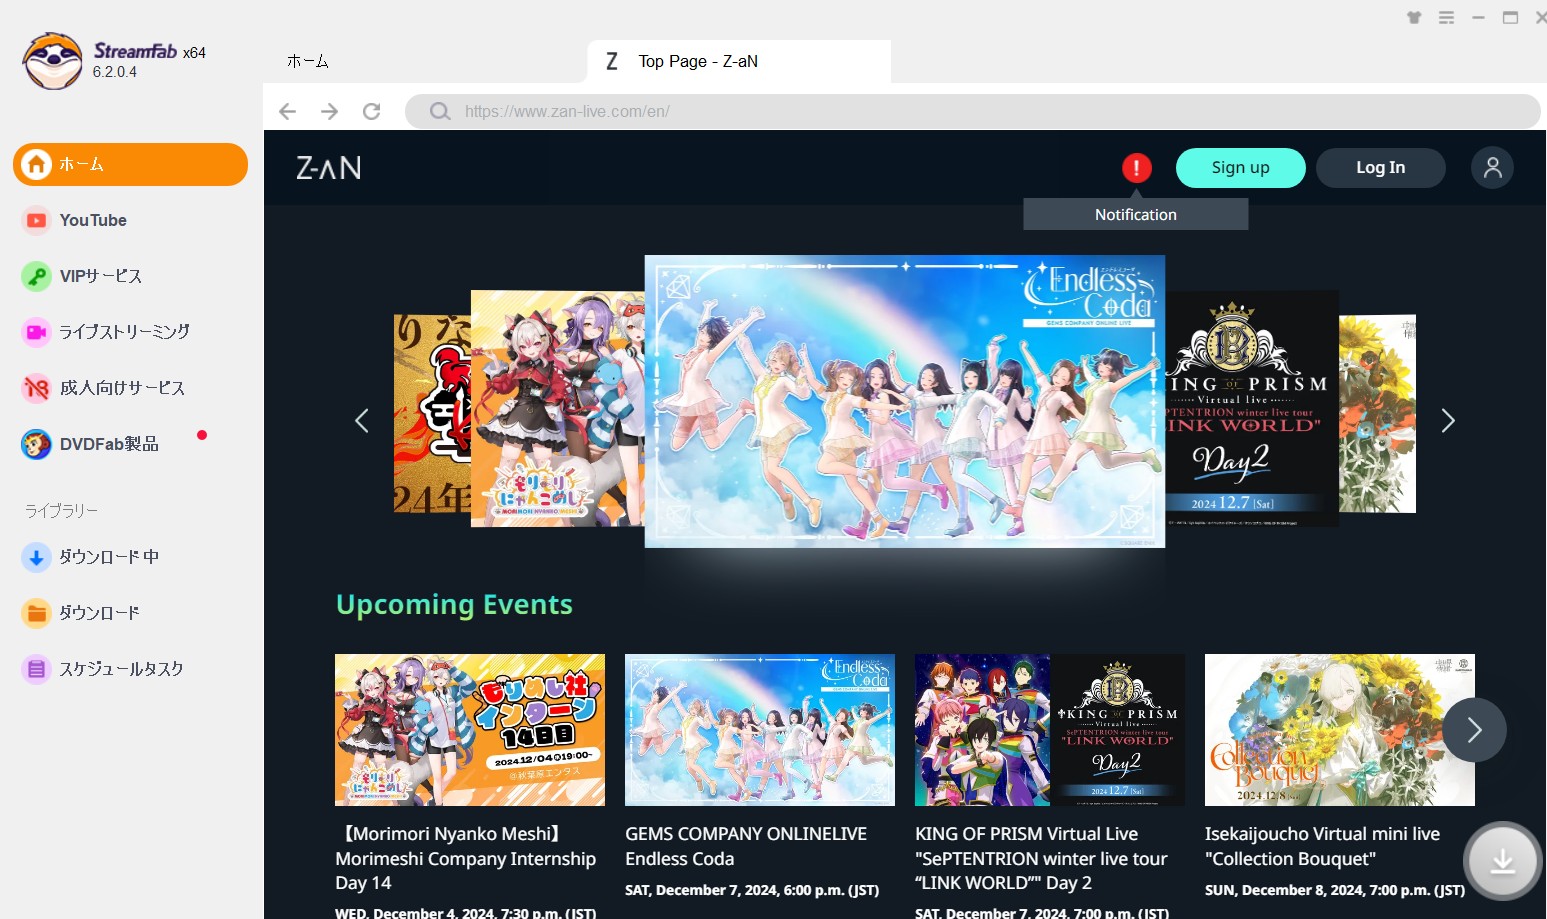The width and height of the screenshot is (1547, 919).
Task: Open the red Notification alert icon
Action: tap(1136, 168)
